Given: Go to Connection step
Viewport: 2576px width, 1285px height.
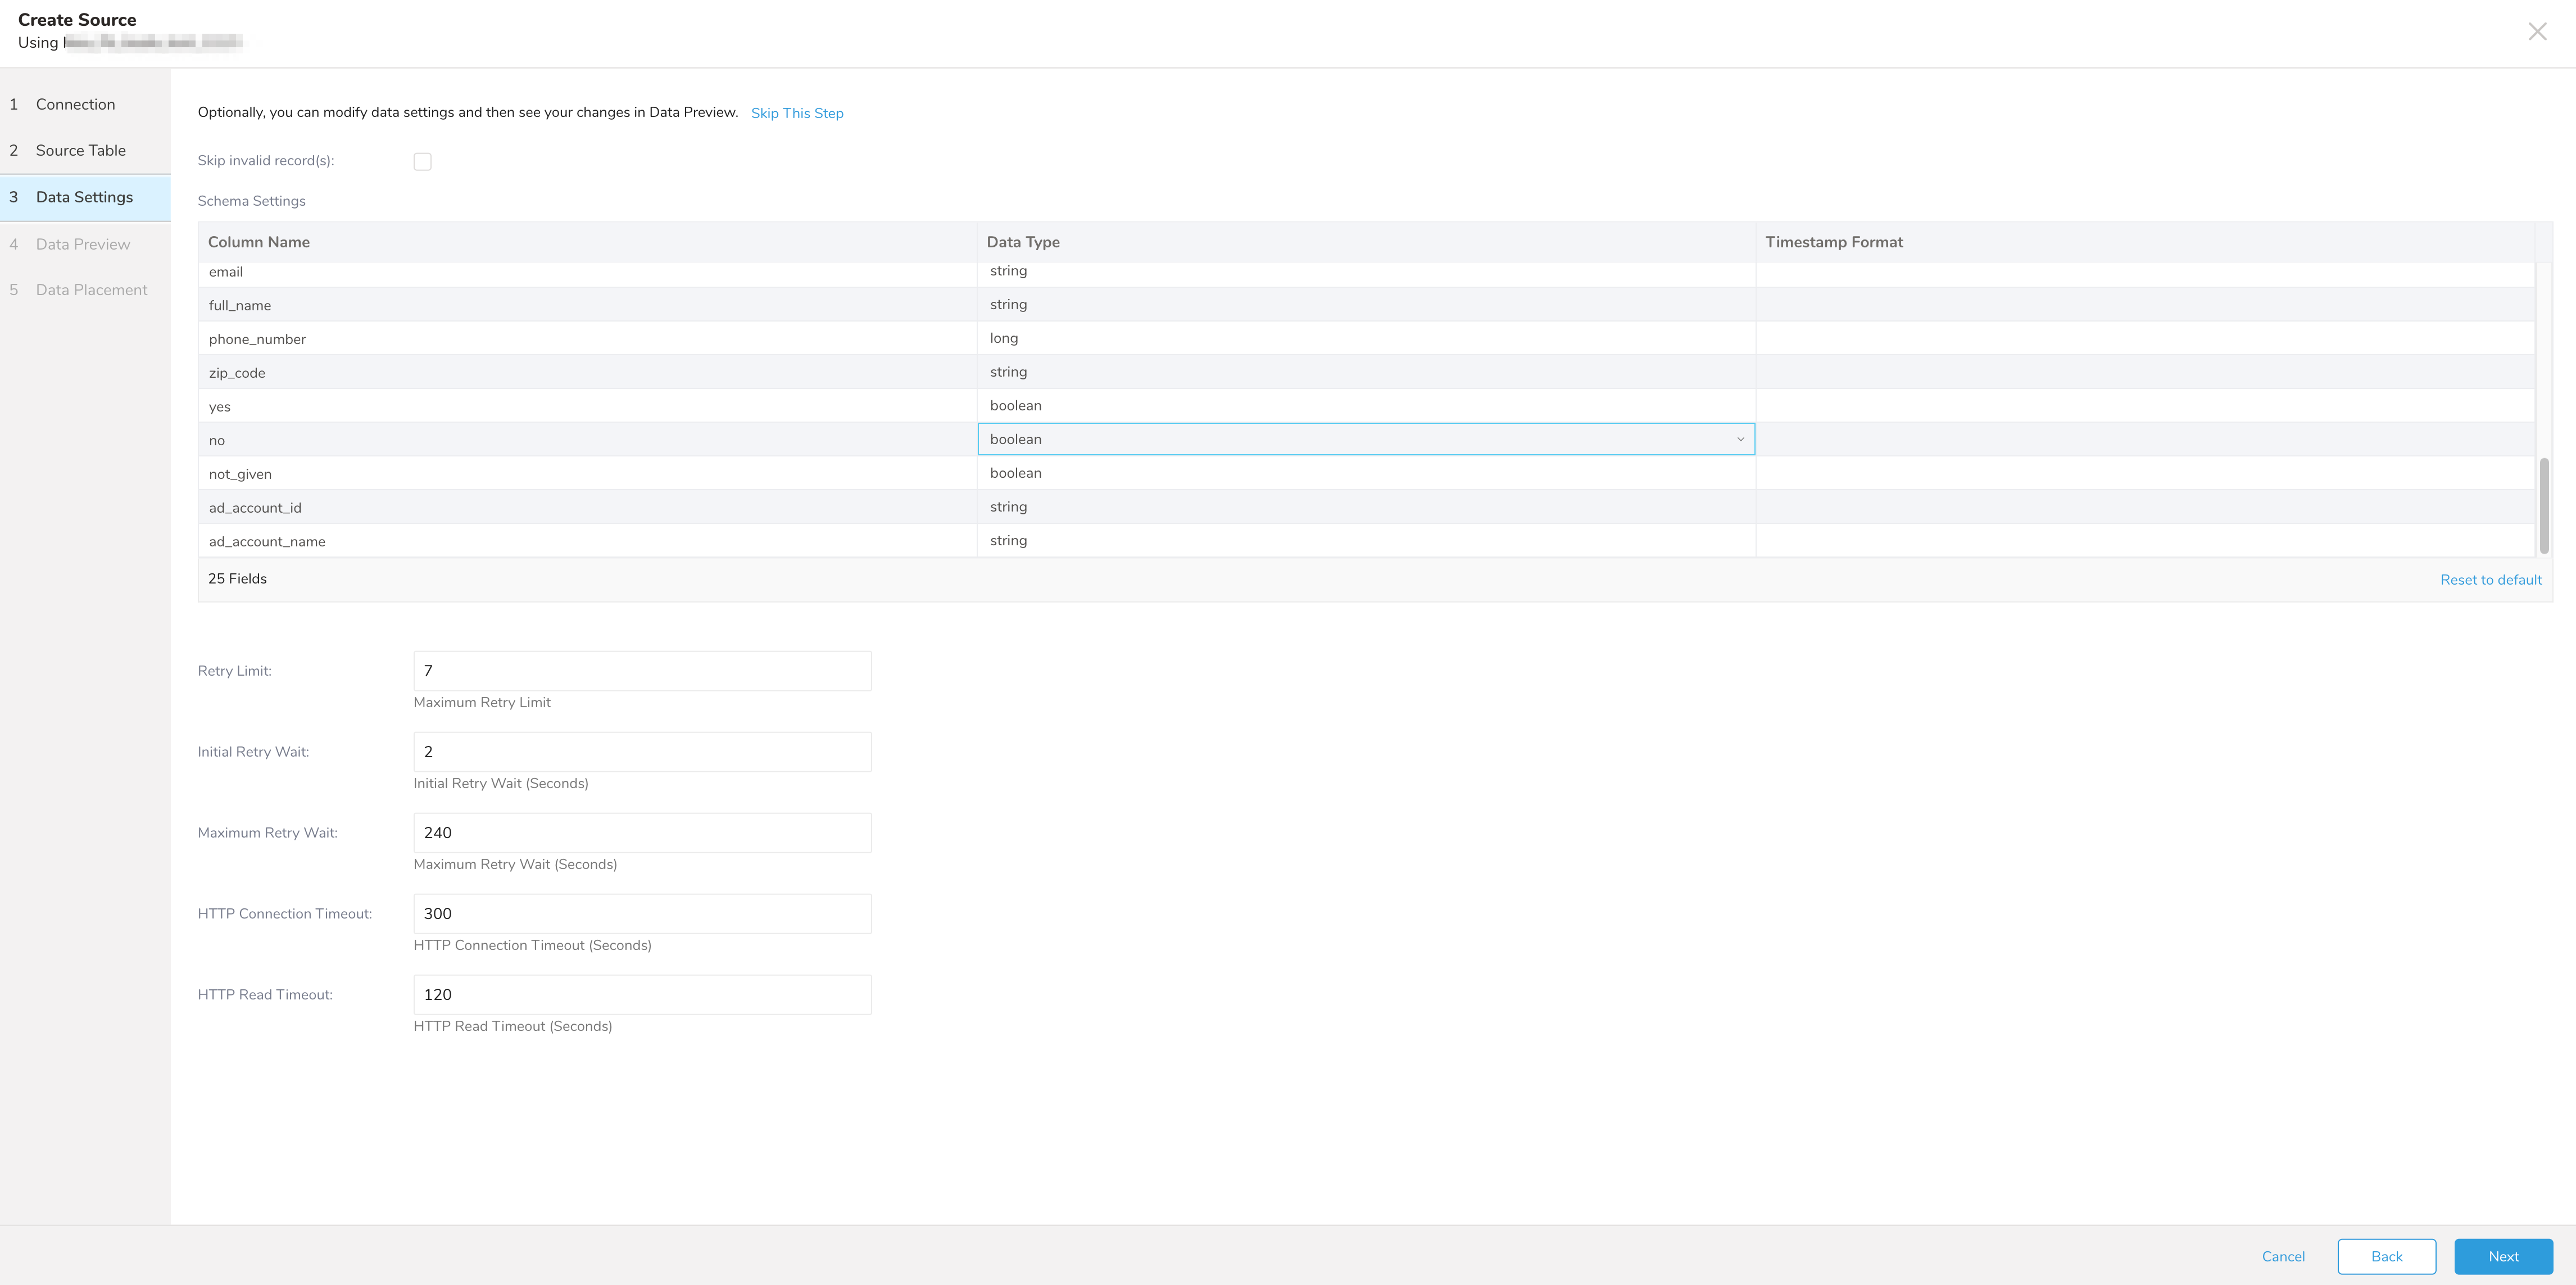Looking at the screenshot, I should (75, 104).
